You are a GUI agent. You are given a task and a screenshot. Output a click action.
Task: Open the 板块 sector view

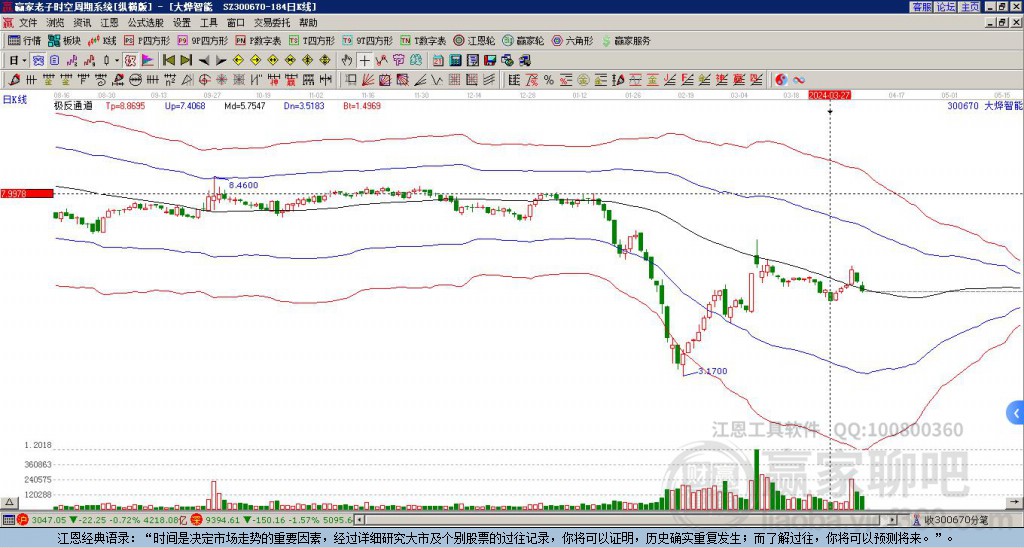(x=64, y=40)
